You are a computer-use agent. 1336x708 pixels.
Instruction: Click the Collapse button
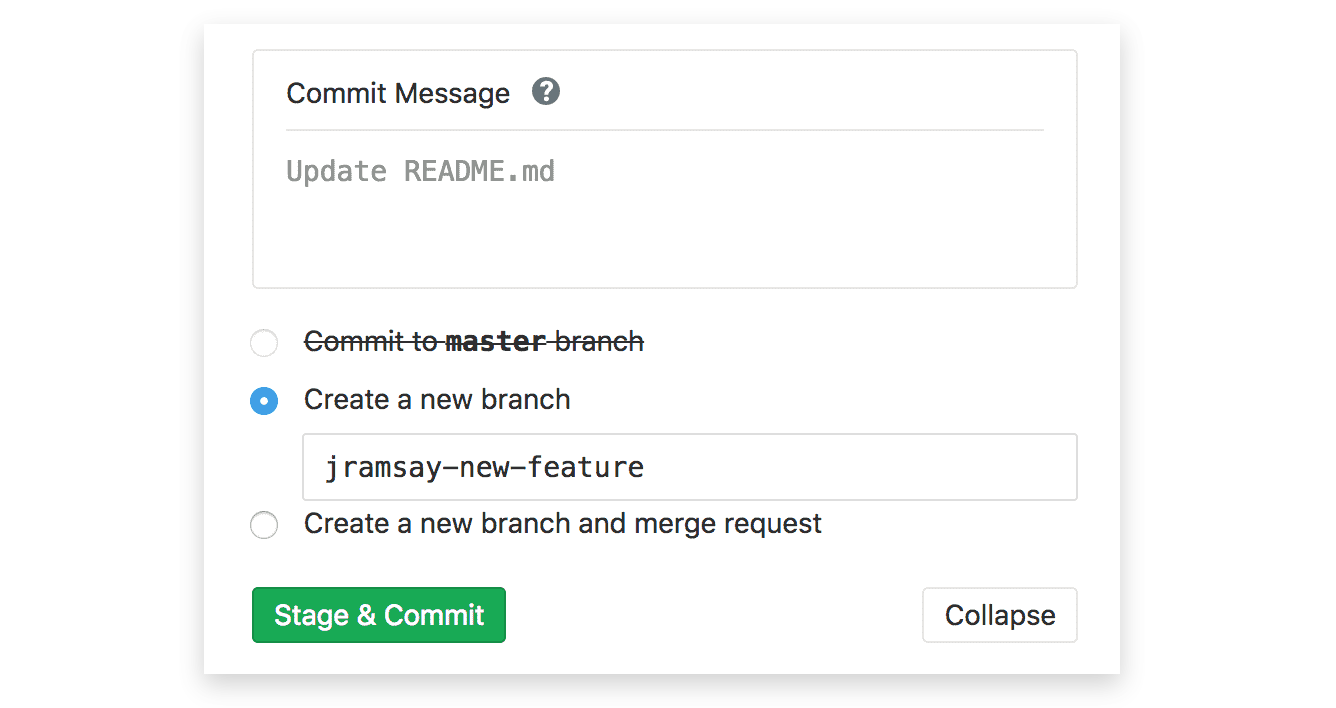[999, 615]
